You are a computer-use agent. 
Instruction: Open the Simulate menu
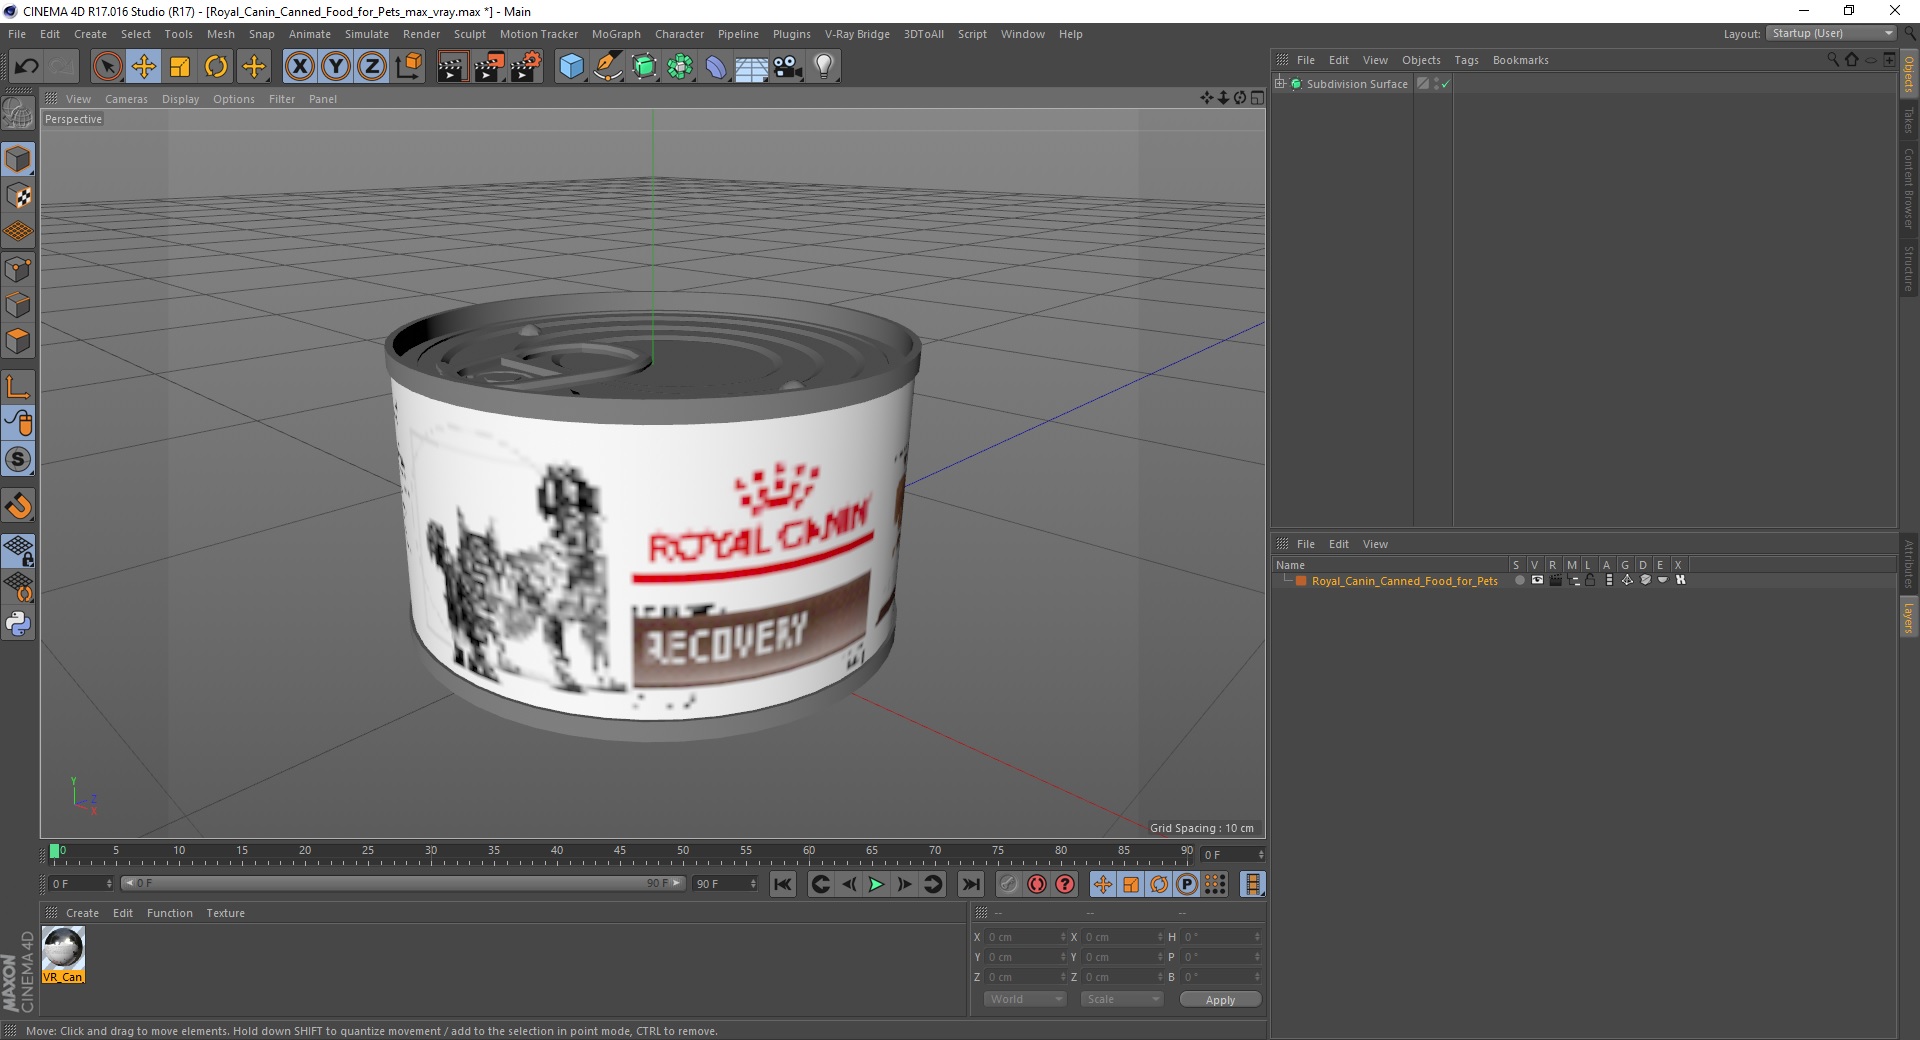(x=367, y=34)
